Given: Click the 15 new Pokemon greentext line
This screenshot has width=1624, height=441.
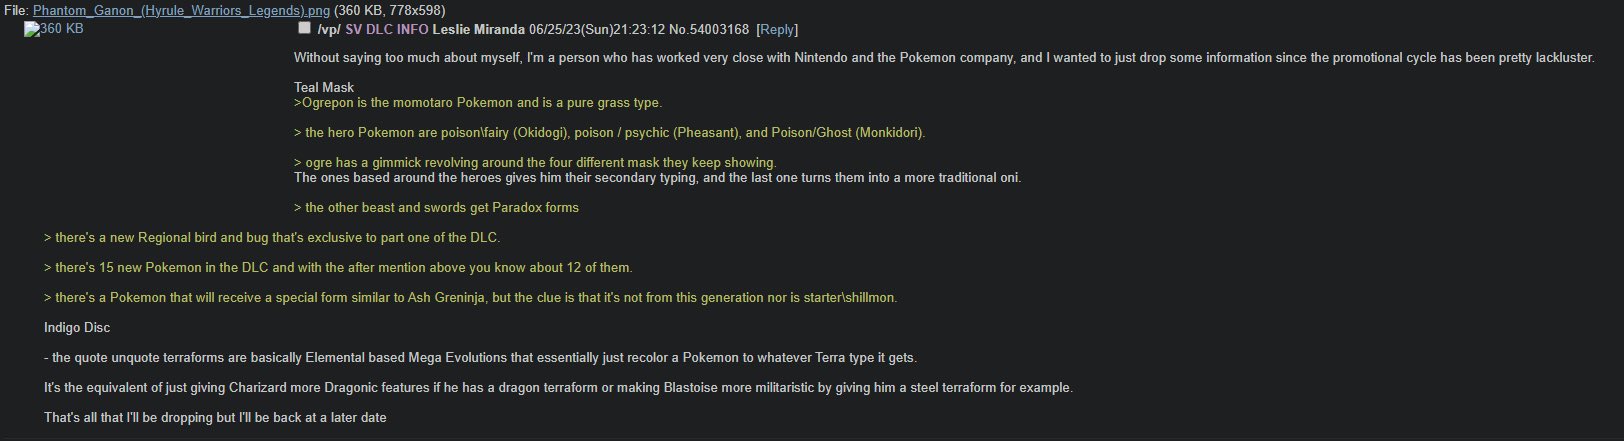Looking at the screenshot, I should [338, 268].
